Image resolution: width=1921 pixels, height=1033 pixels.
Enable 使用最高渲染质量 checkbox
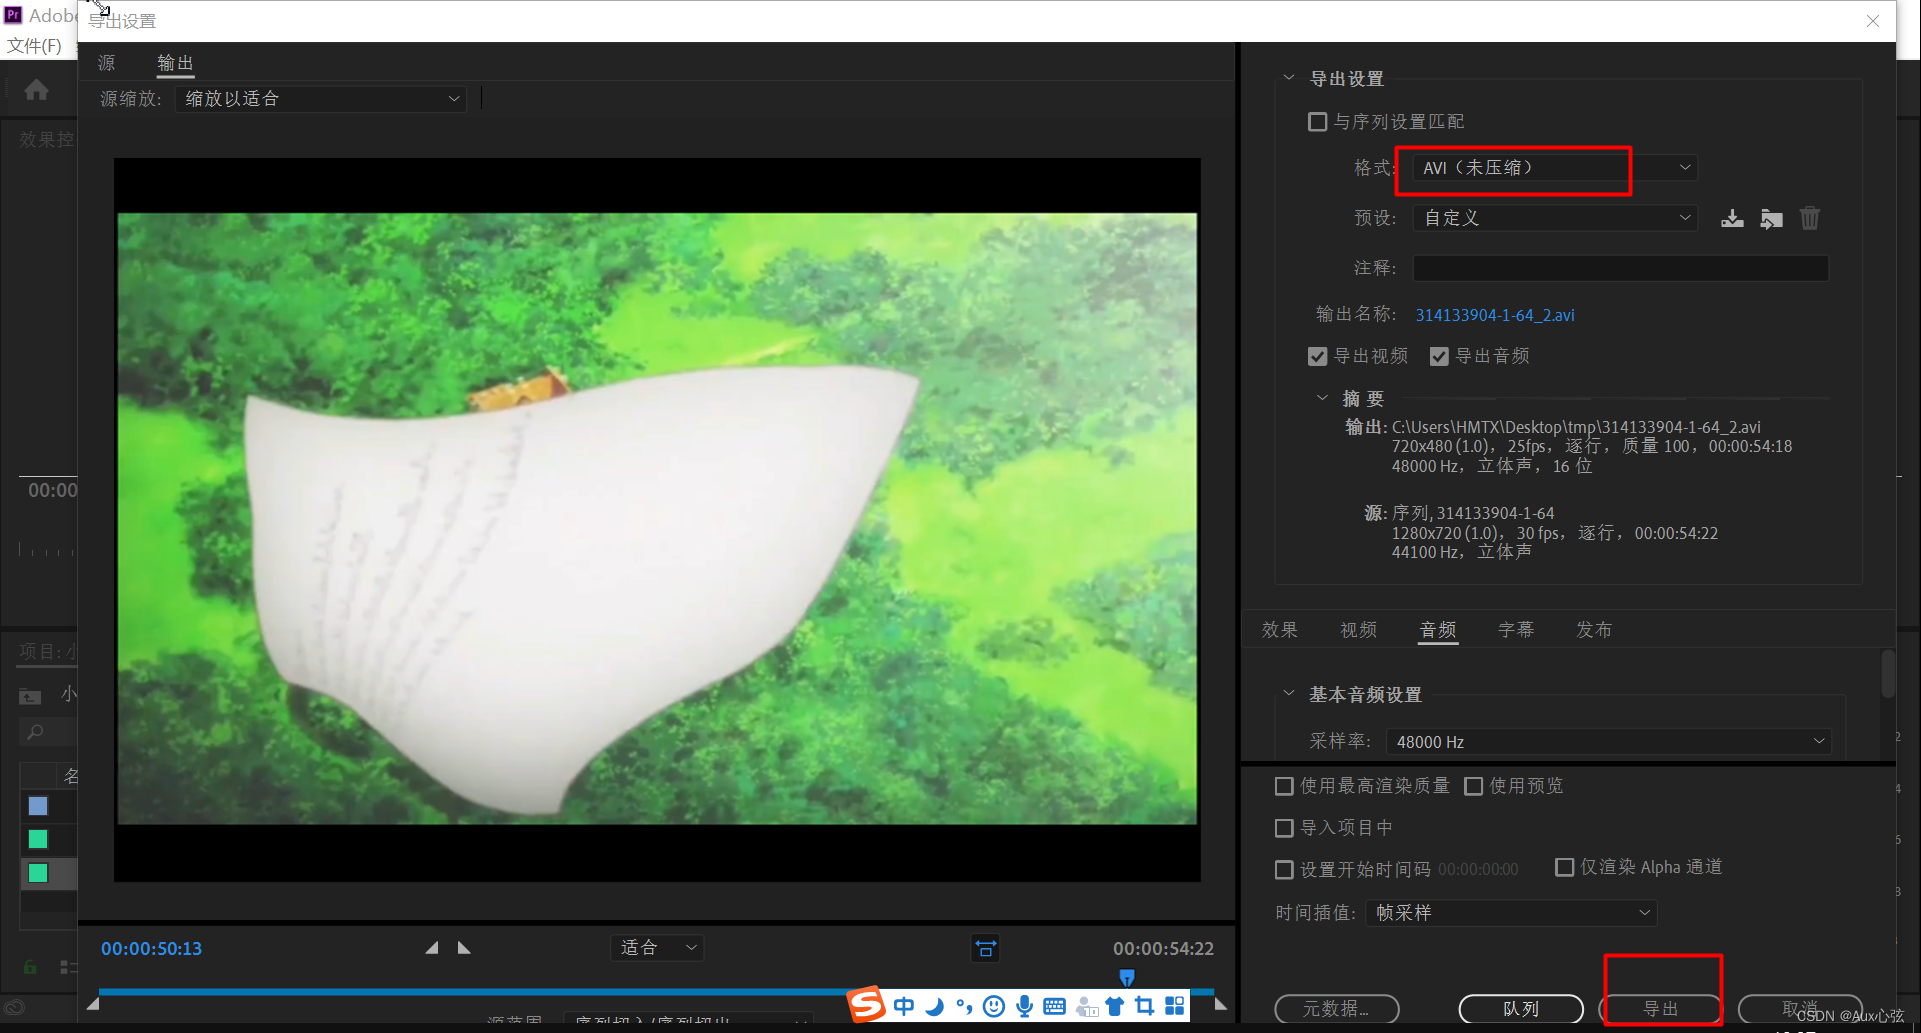pyautogui.click(x=1285, y=787)
